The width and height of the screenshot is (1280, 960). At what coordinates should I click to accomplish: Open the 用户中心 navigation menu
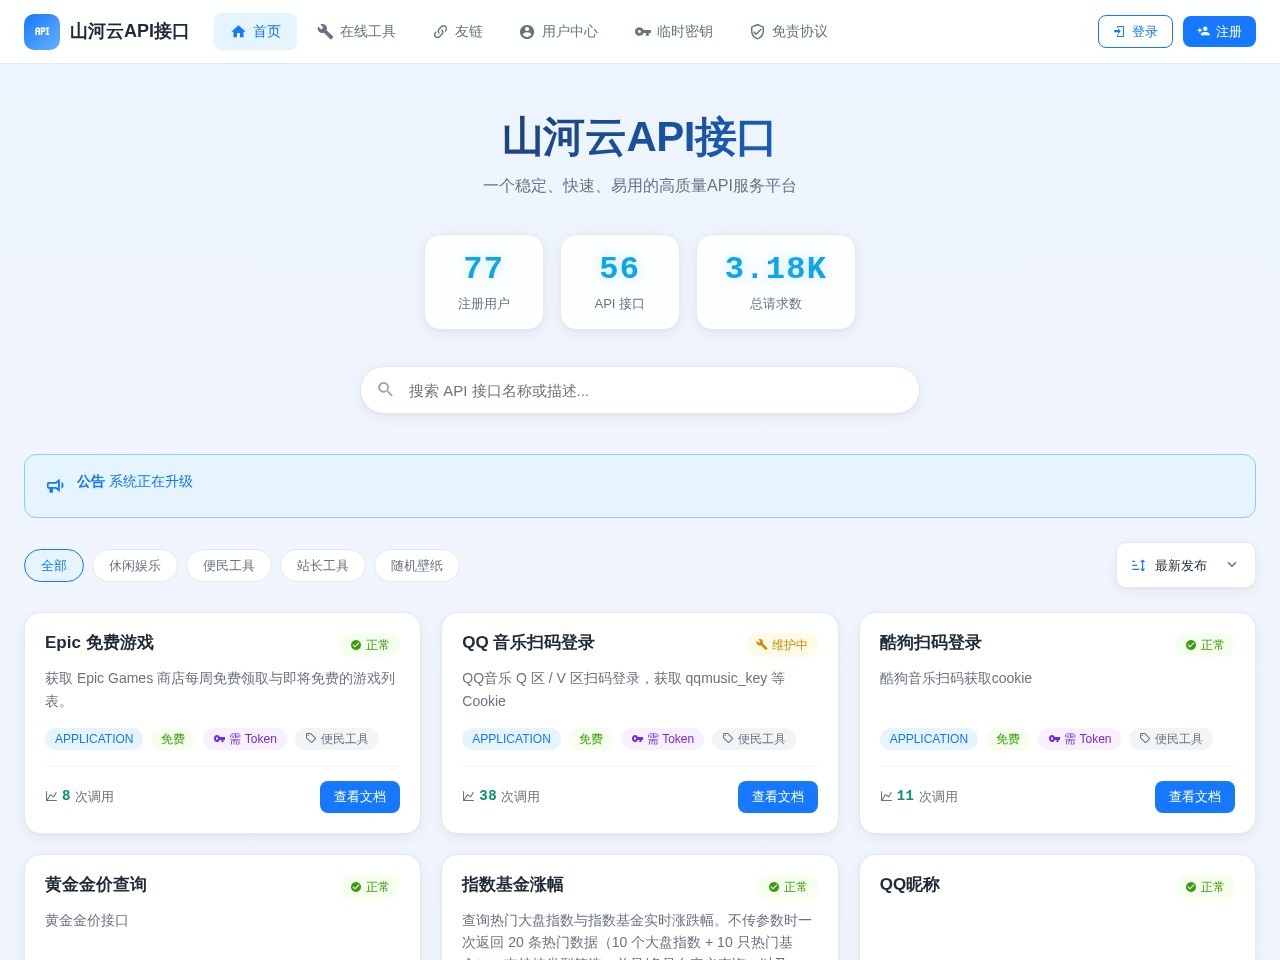558,32
